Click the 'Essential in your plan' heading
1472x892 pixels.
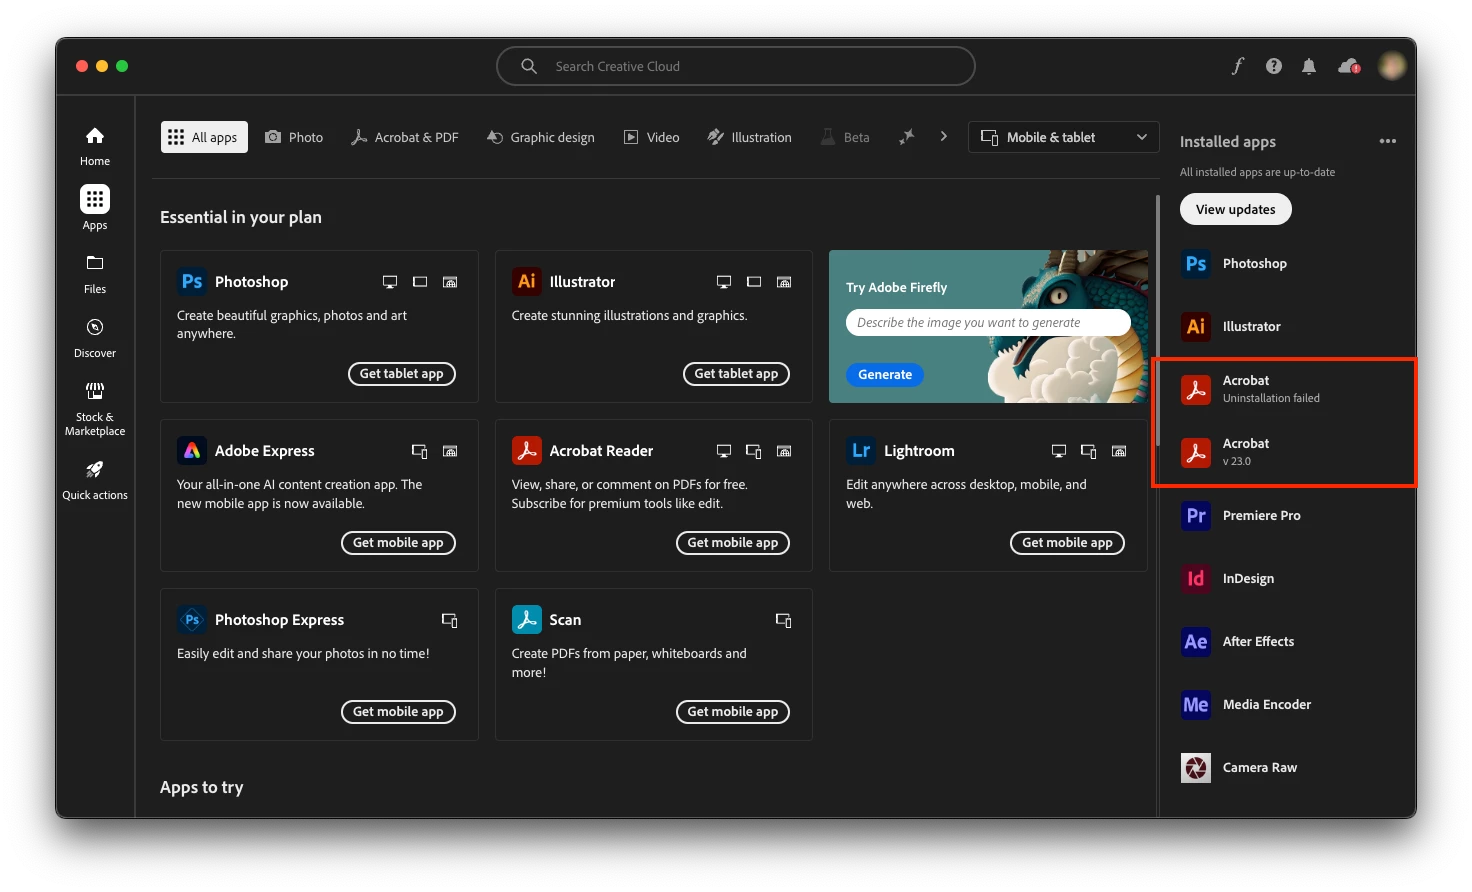coord(241,217)
